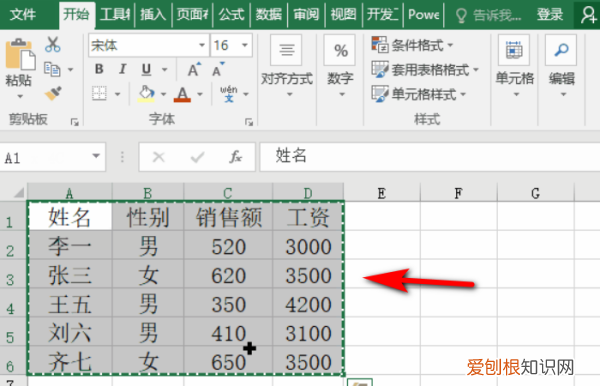Open the Alignment (对齐方式) group
Screen dimensions: 600x386
click(x=287, y=66)
